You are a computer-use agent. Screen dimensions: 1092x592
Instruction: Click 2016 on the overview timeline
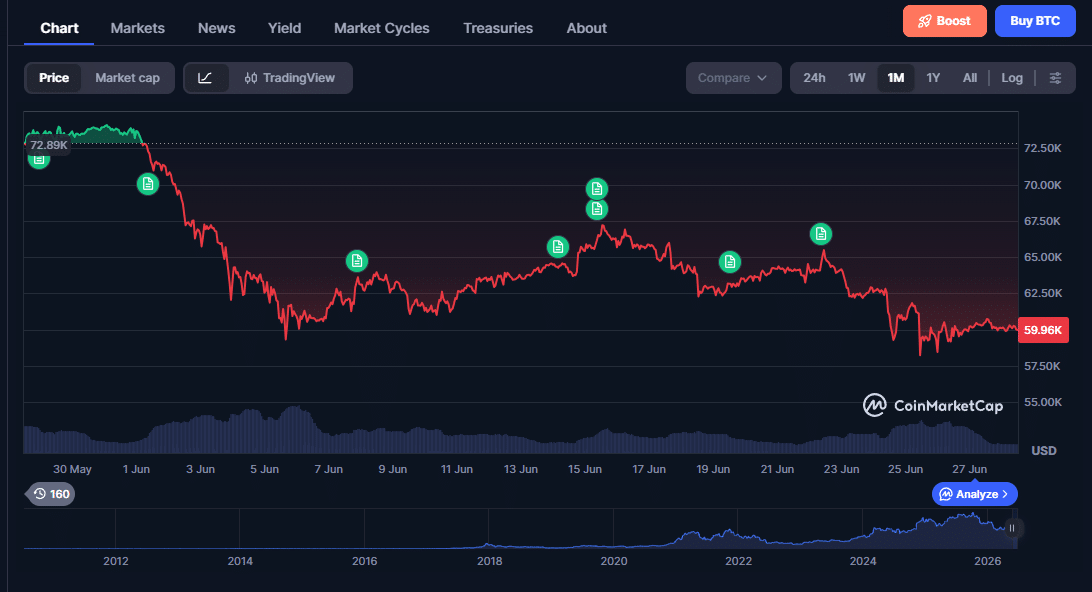364,561
